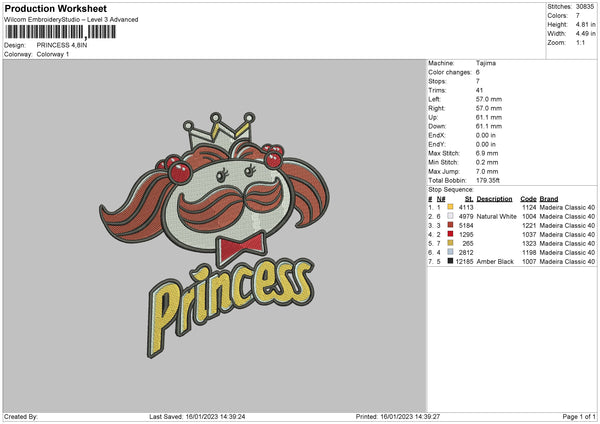Click the design name 'PRINCESS 4,8IN'
Image resolution: width=600 pixels, height=424 pixels.
(62, 45)
